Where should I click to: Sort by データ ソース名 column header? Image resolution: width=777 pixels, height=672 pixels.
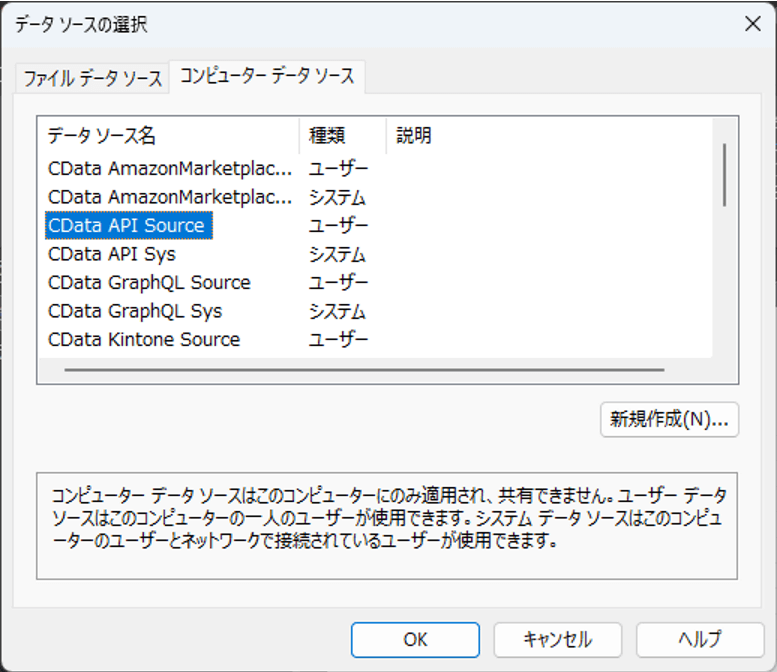coord(102,136)
